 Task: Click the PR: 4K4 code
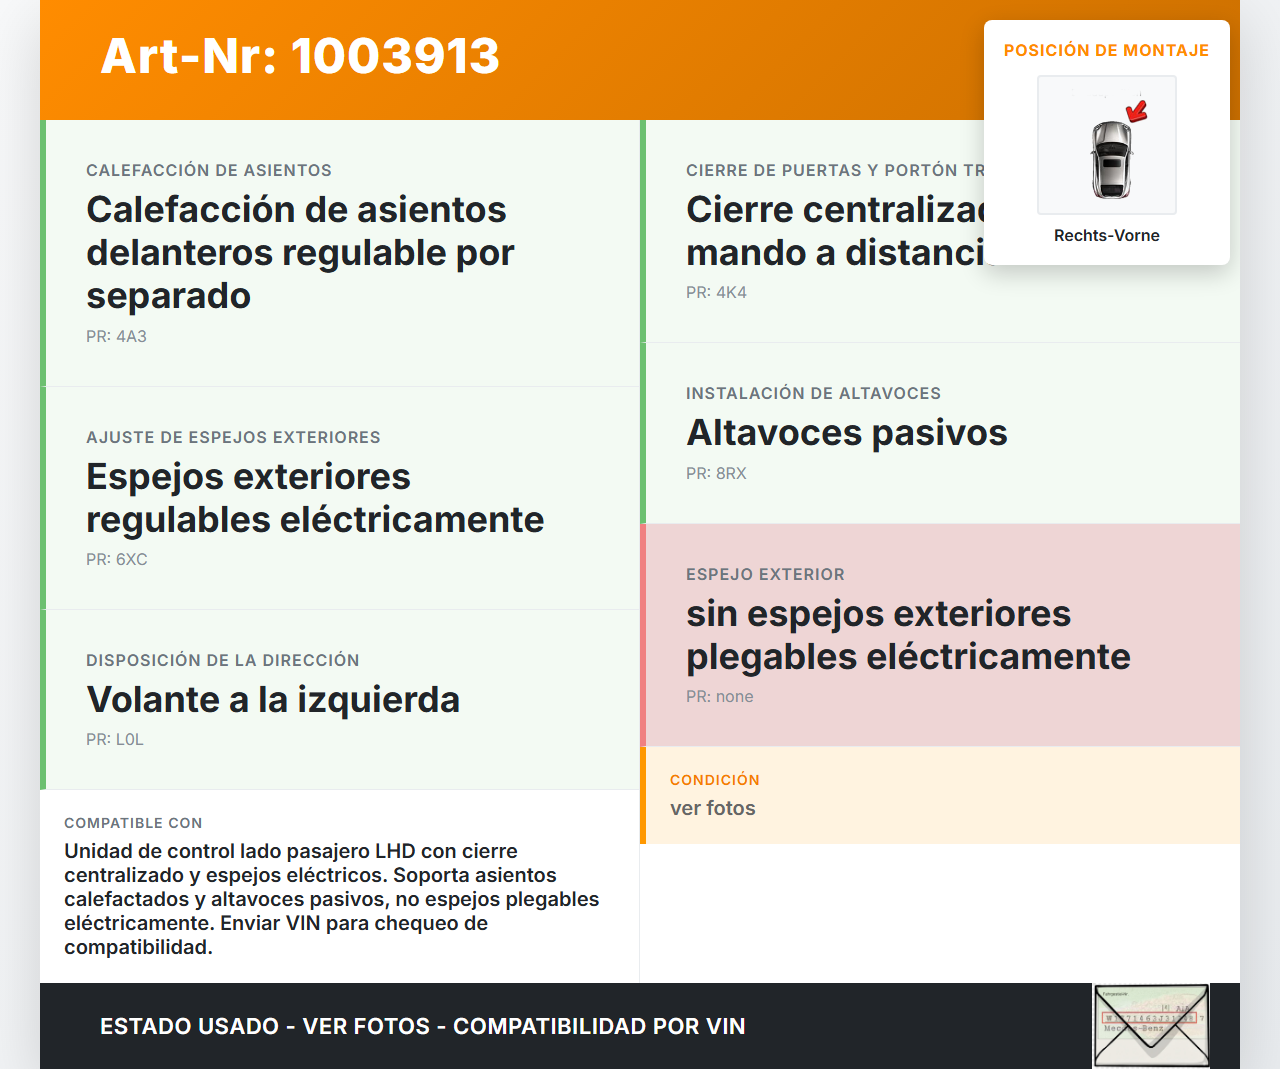click(x=716, y=292)
